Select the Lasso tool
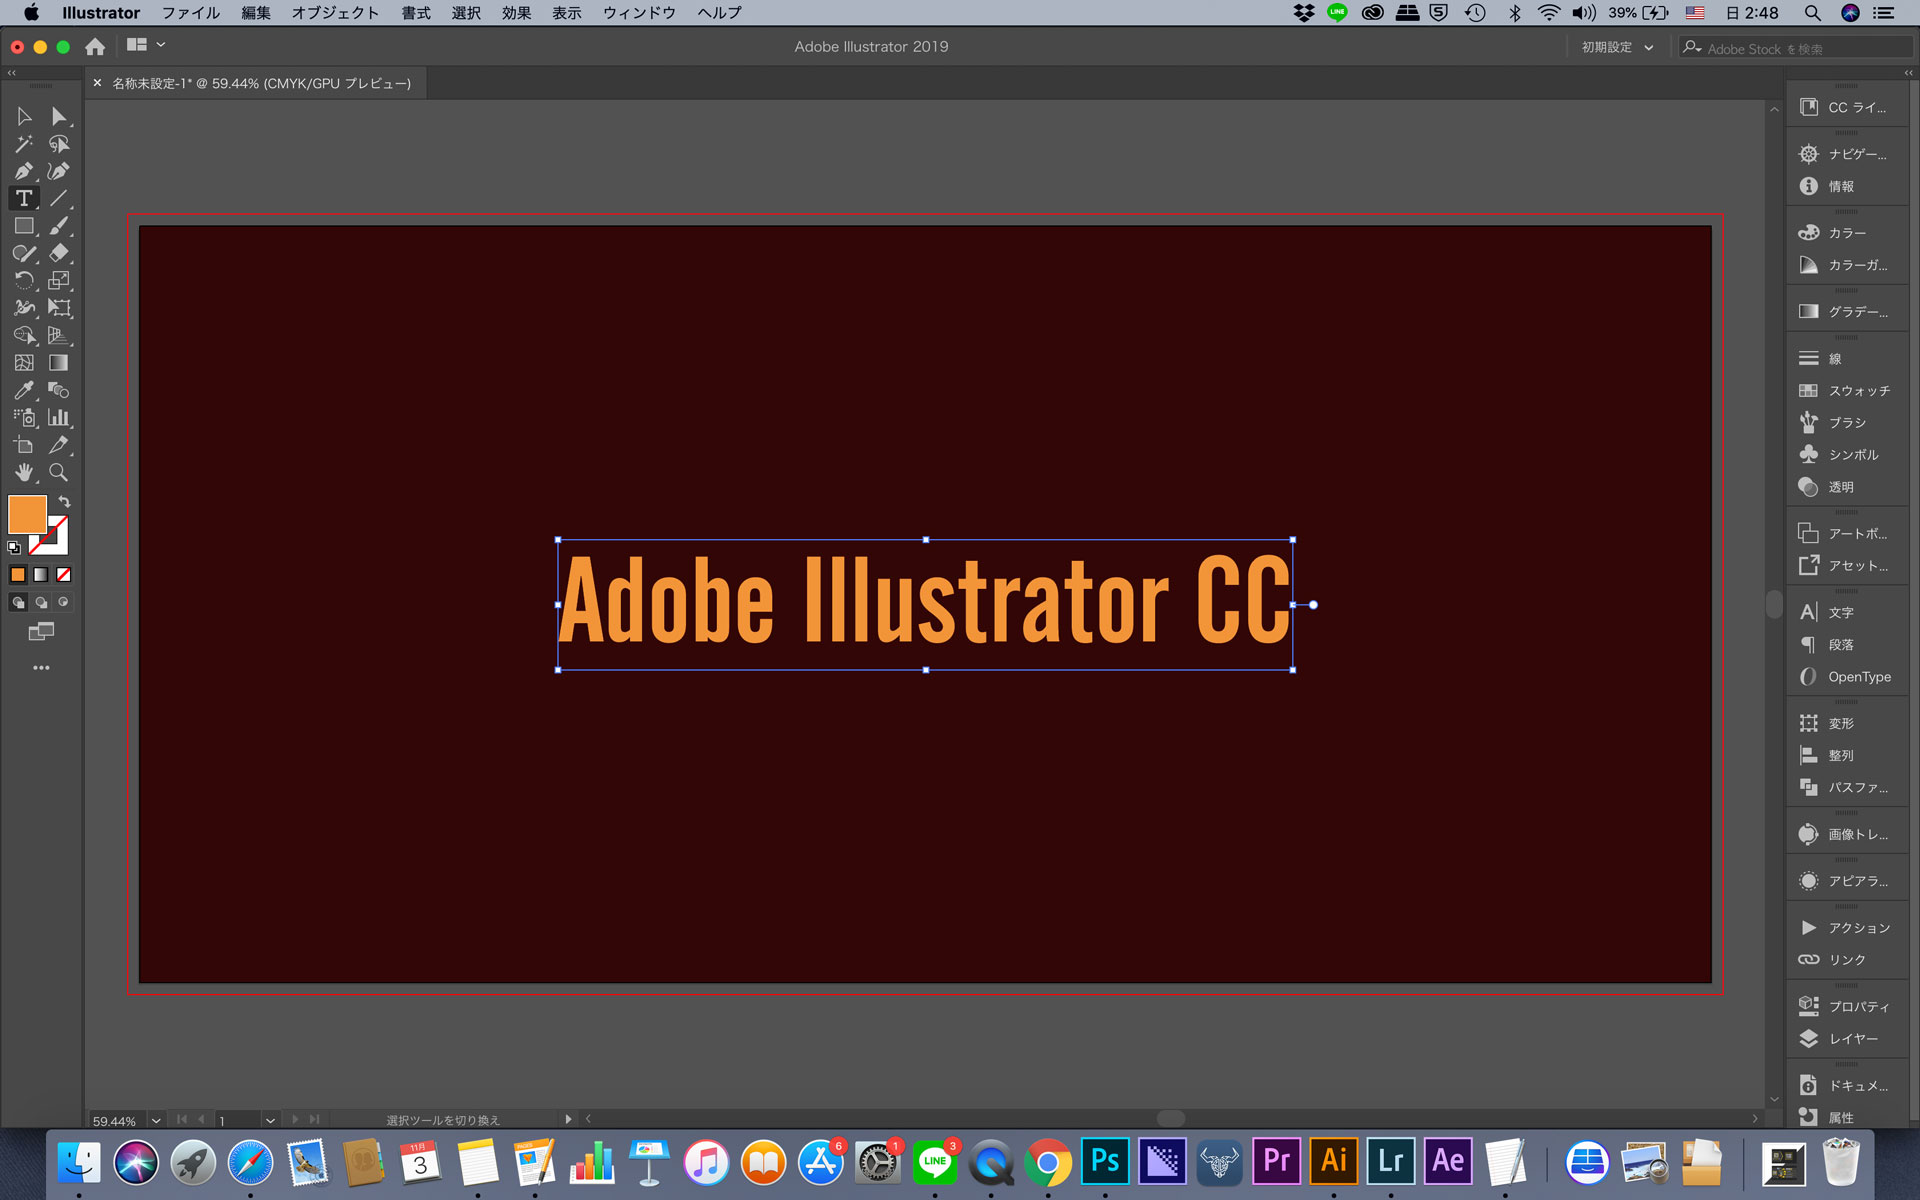Image resolution: width=1920 pixels, height=1200 pixels. pyautogui.click(x=59, y=144)
